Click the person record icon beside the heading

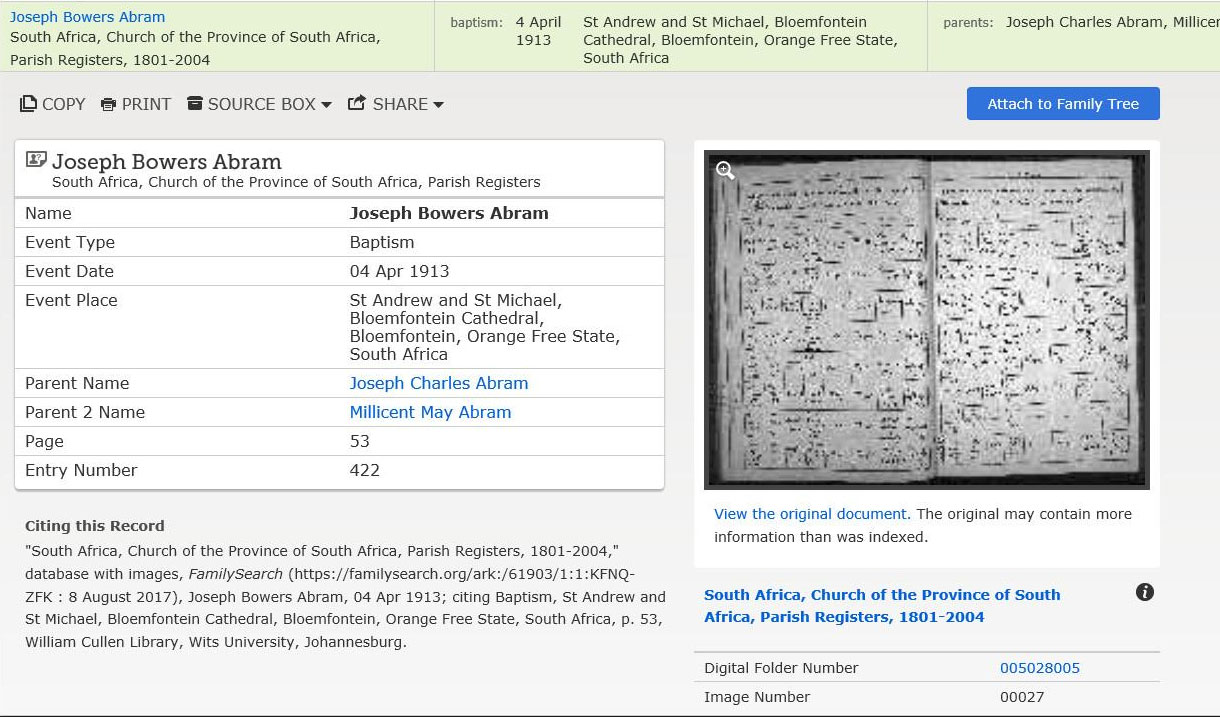36,160
